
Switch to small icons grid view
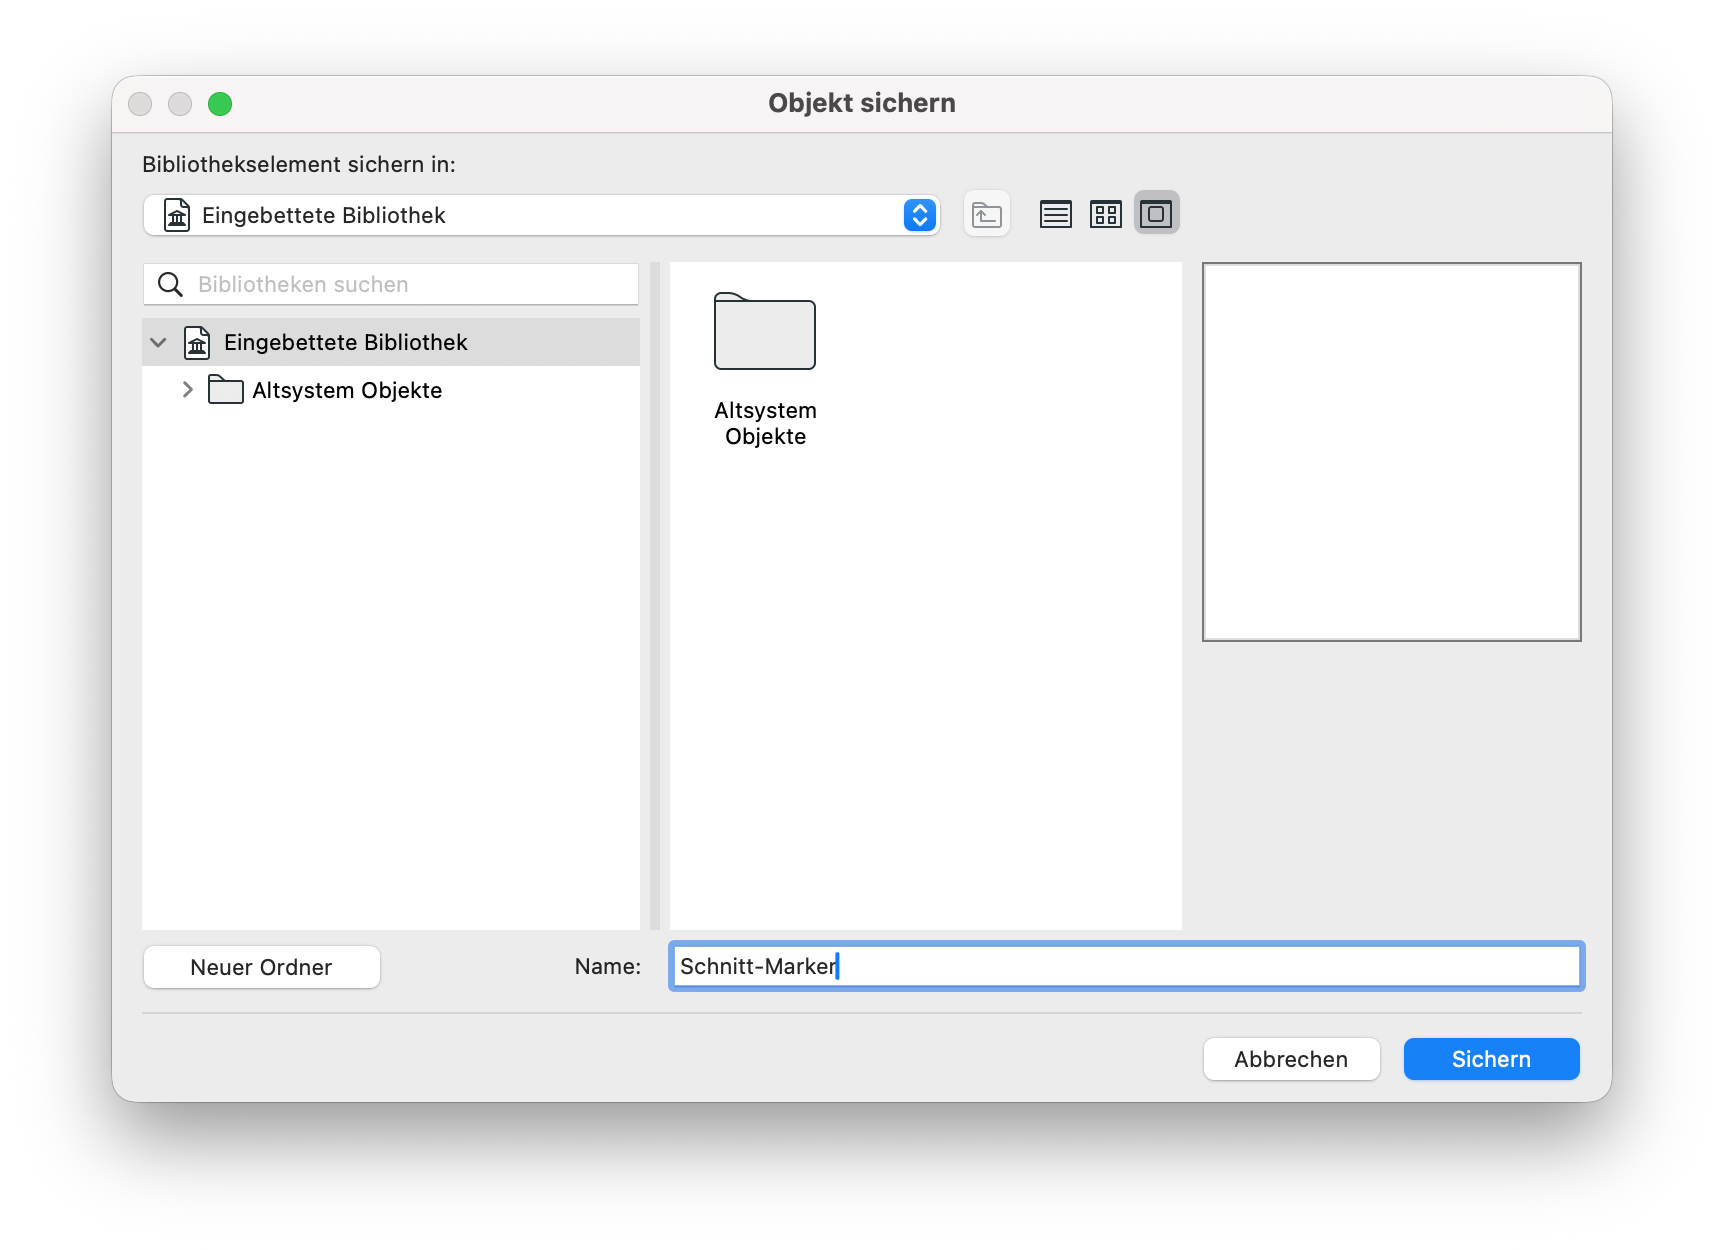(1106, 214)
